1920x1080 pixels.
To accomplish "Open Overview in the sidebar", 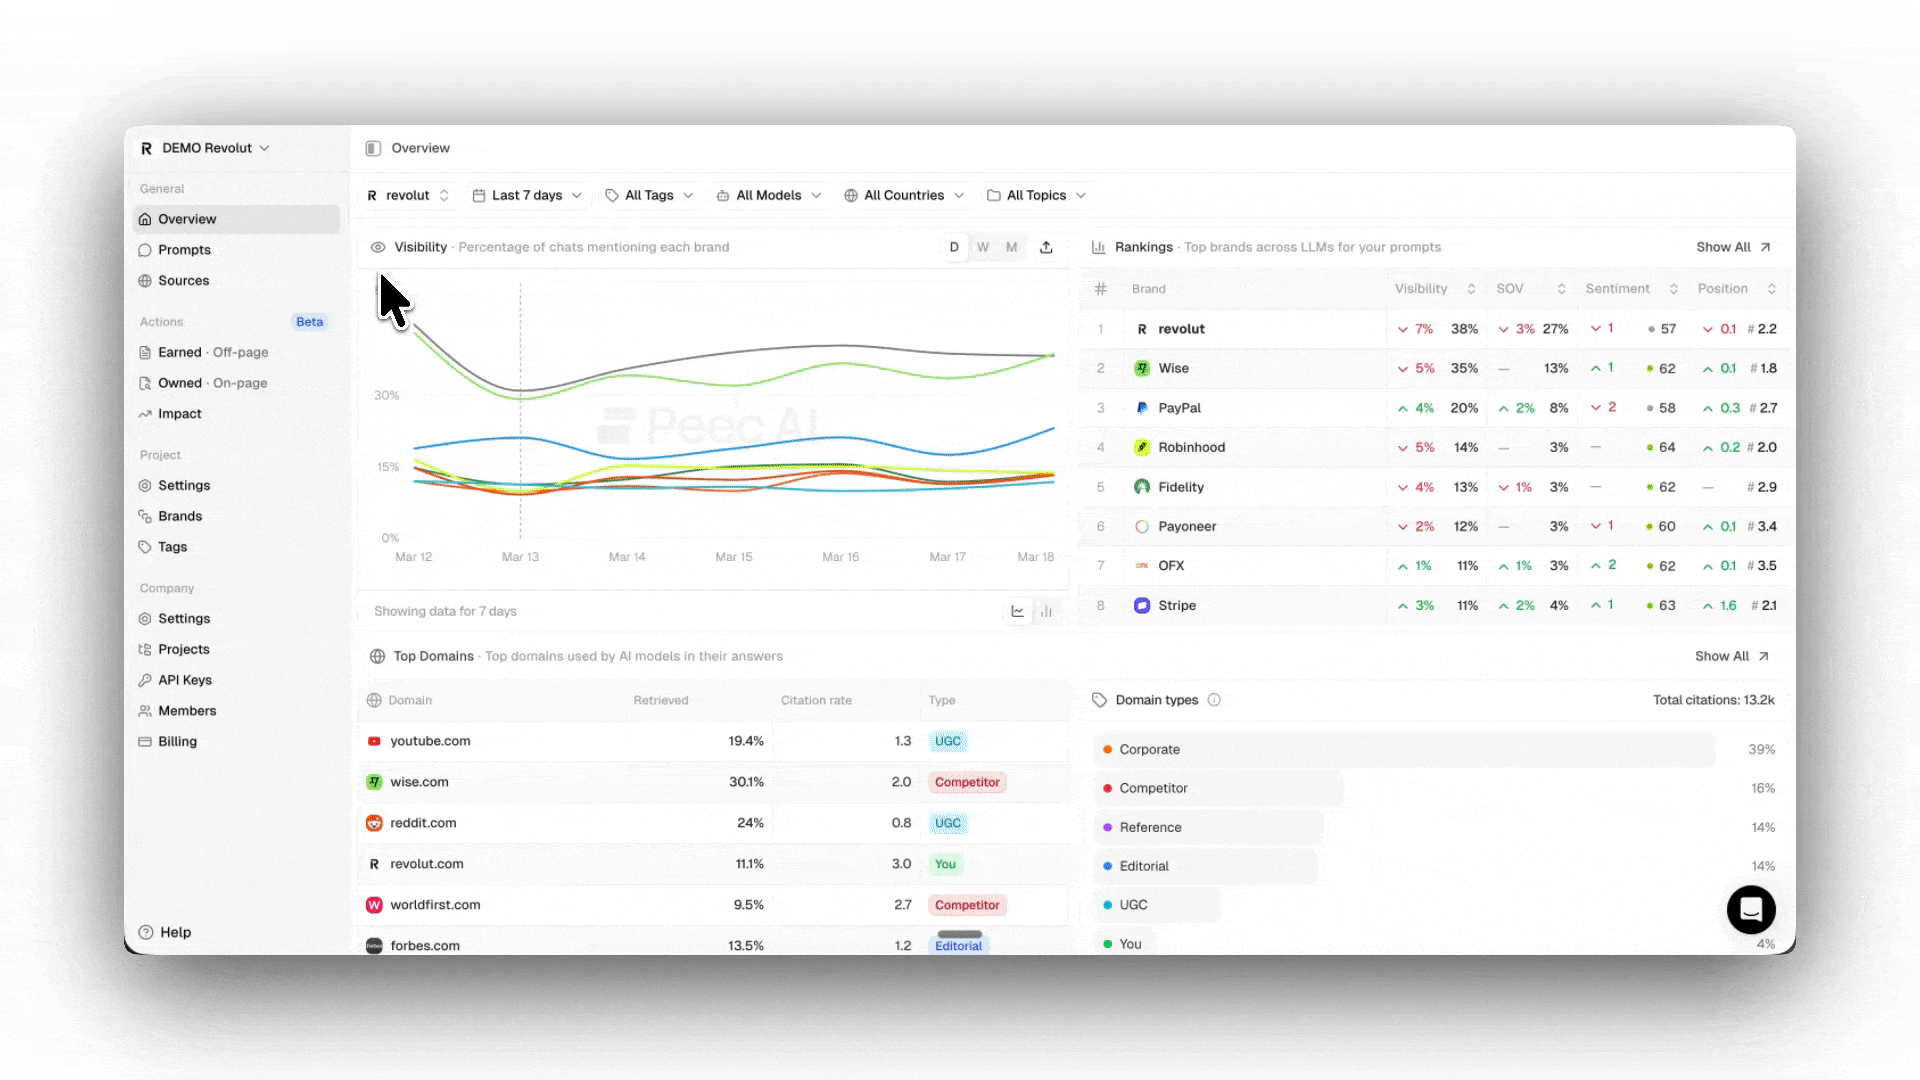I will pos(236,219).
